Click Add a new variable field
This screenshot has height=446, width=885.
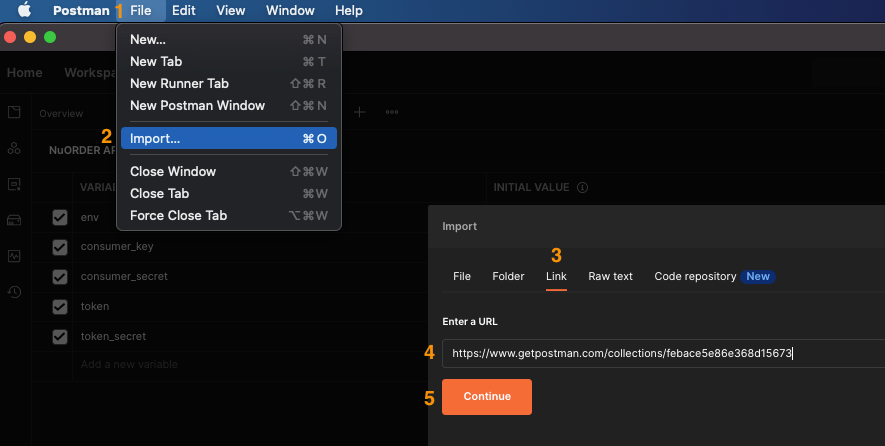[x=129, y=365]
